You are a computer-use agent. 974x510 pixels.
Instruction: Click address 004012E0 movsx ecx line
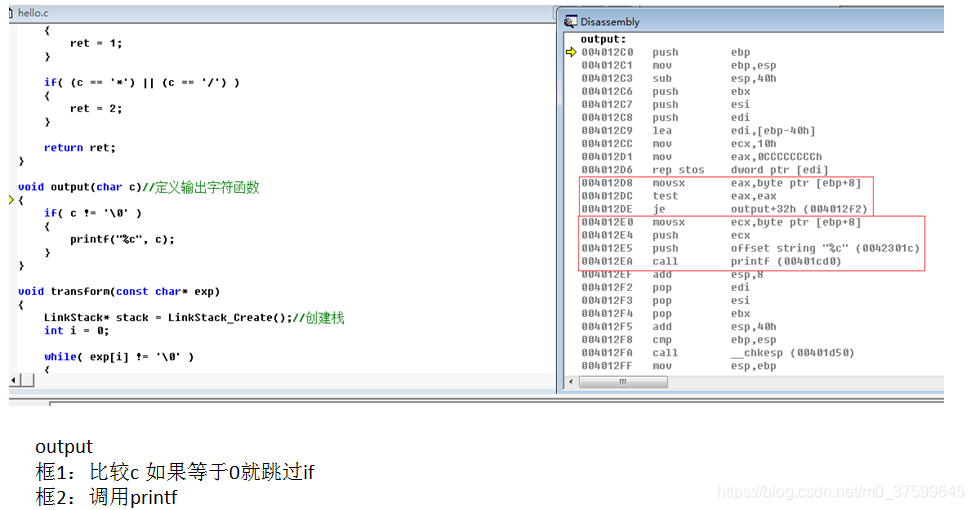[722, 222]
